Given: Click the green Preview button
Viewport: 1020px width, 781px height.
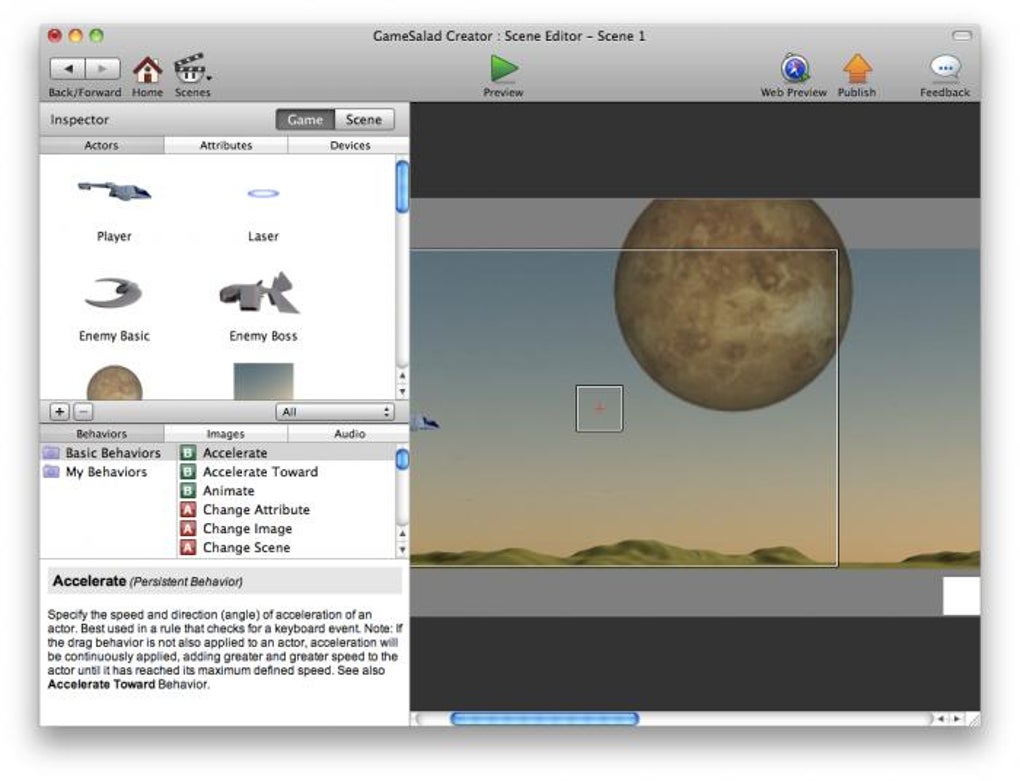Looking at the screenshot, I should click(x=502, y=70).
